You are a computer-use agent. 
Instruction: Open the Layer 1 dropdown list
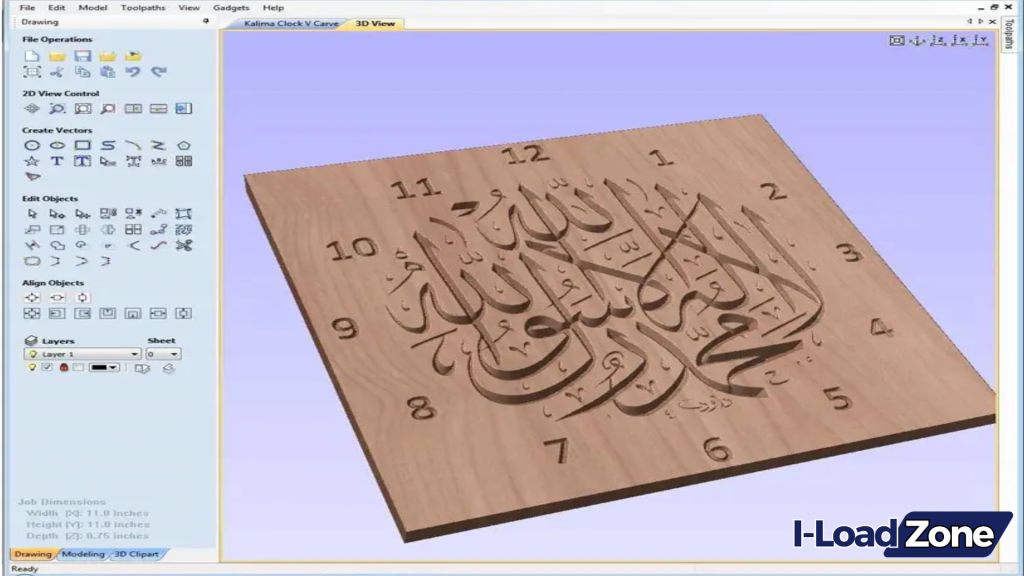135,354
